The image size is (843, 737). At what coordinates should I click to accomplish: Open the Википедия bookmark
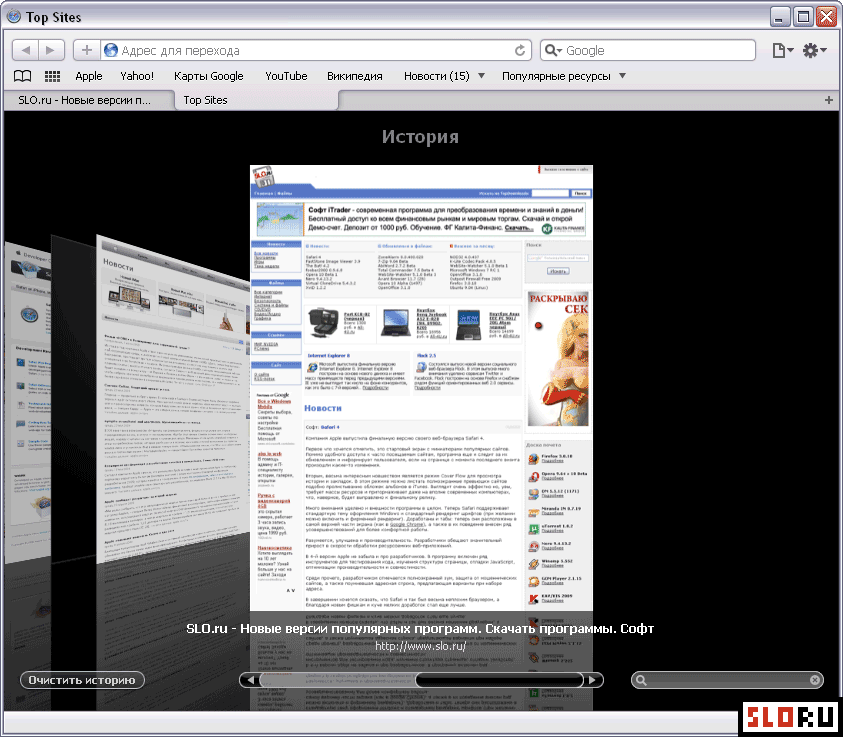point(354,76)
